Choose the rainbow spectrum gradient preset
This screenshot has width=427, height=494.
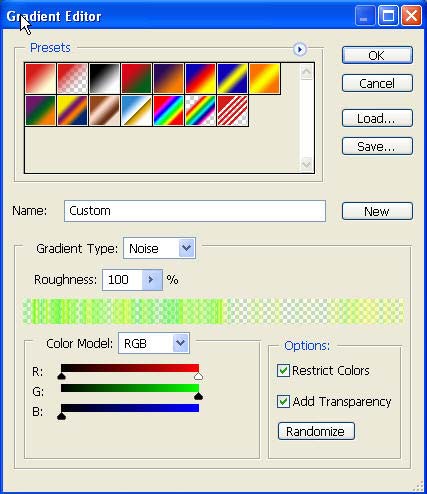coord(168,110)
